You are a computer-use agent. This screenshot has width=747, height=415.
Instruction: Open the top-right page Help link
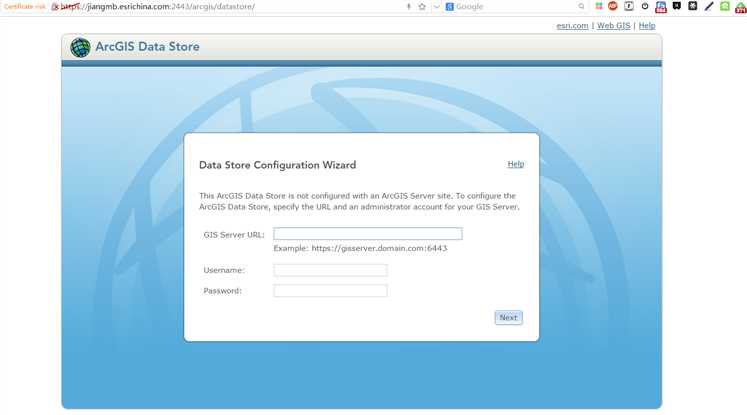tap(647, 26)
